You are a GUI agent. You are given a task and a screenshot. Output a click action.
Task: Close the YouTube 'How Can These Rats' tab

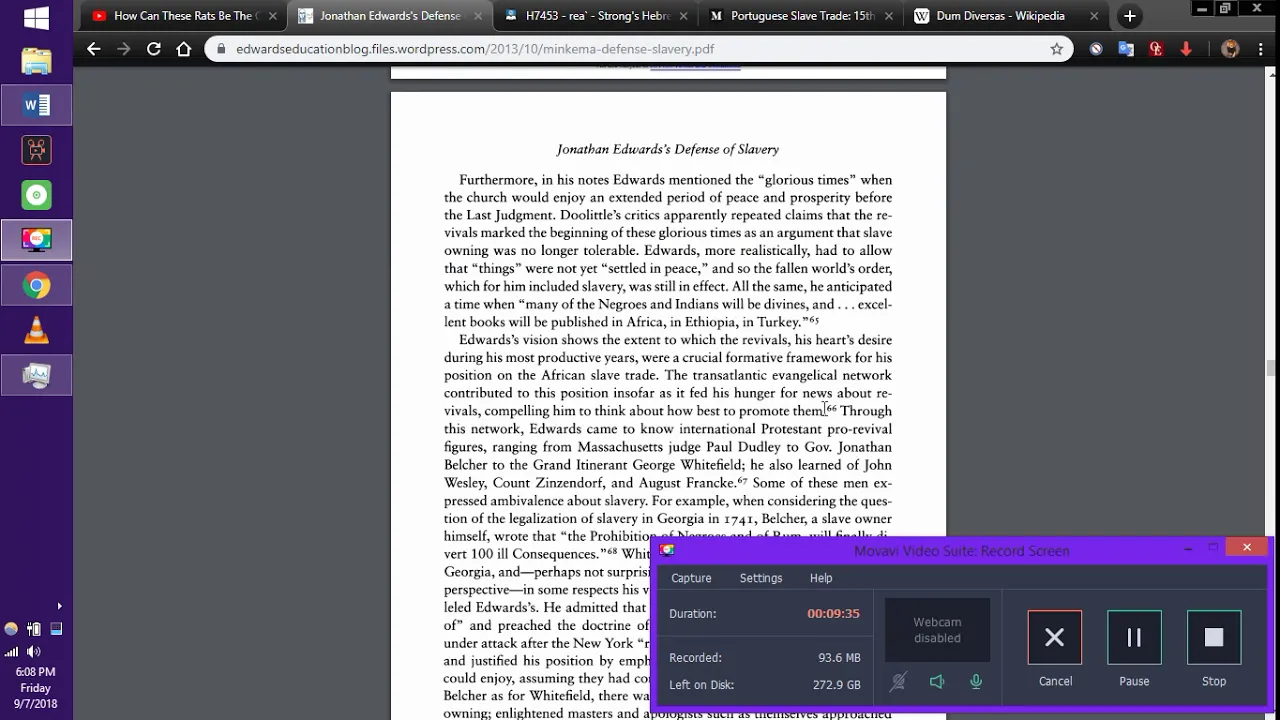click(x=272, y=16)
